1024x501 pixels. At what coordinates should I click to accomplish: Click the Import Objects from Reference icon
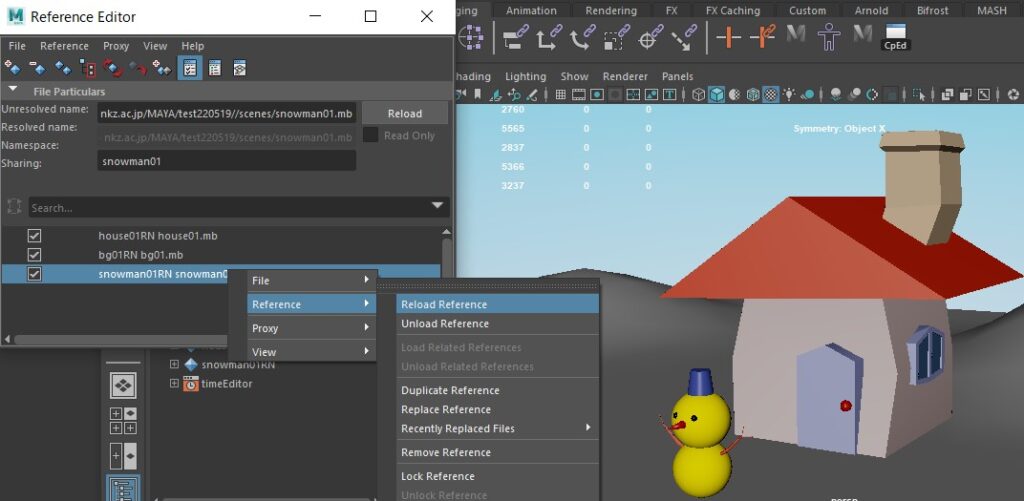[162, 67]
